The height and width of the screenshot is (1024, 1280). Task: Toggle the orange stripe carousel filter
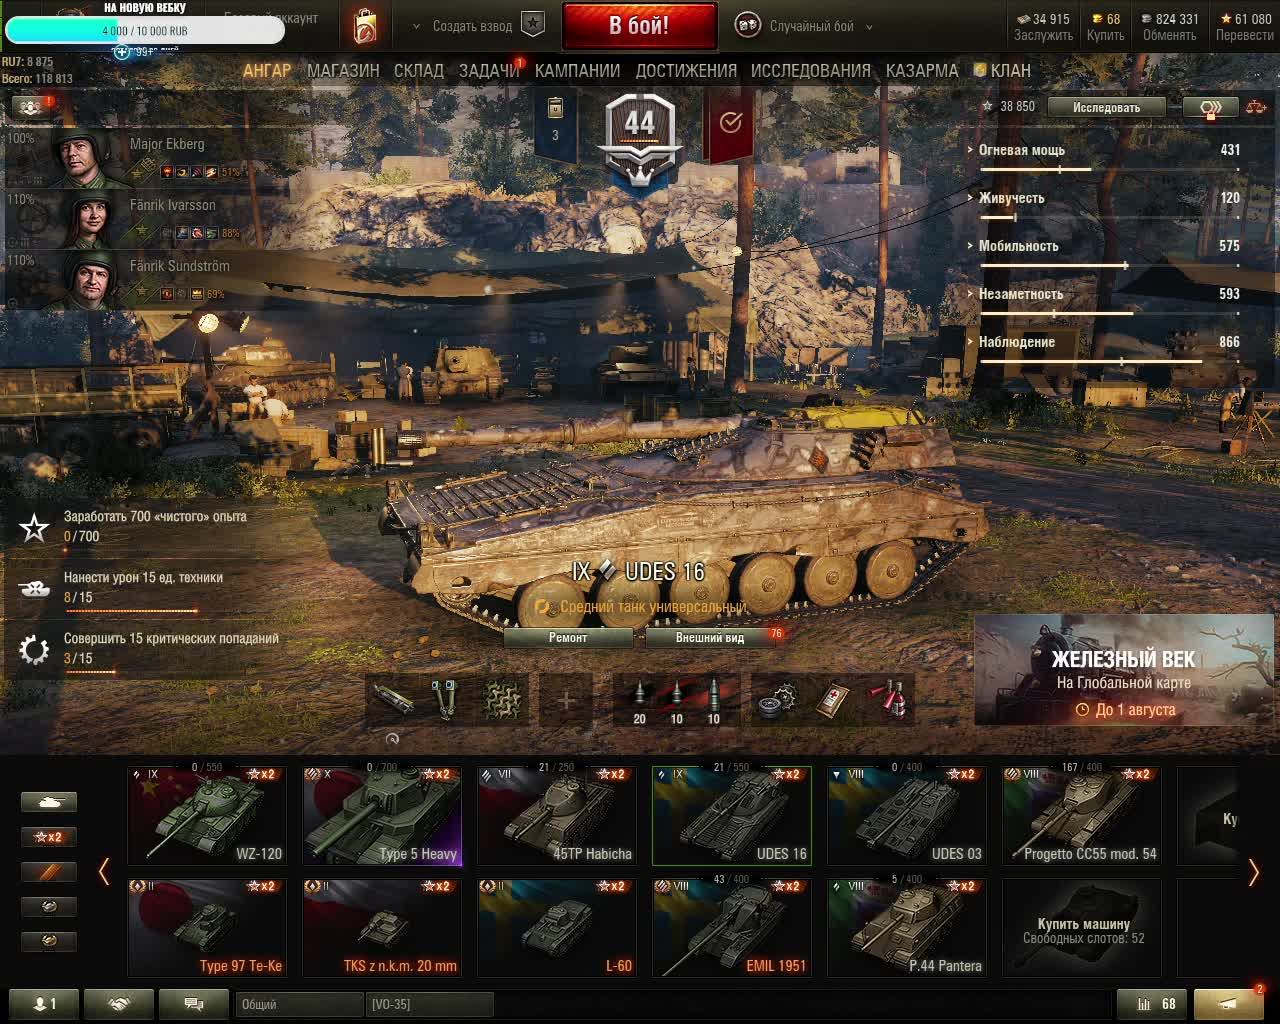(49, 872)
